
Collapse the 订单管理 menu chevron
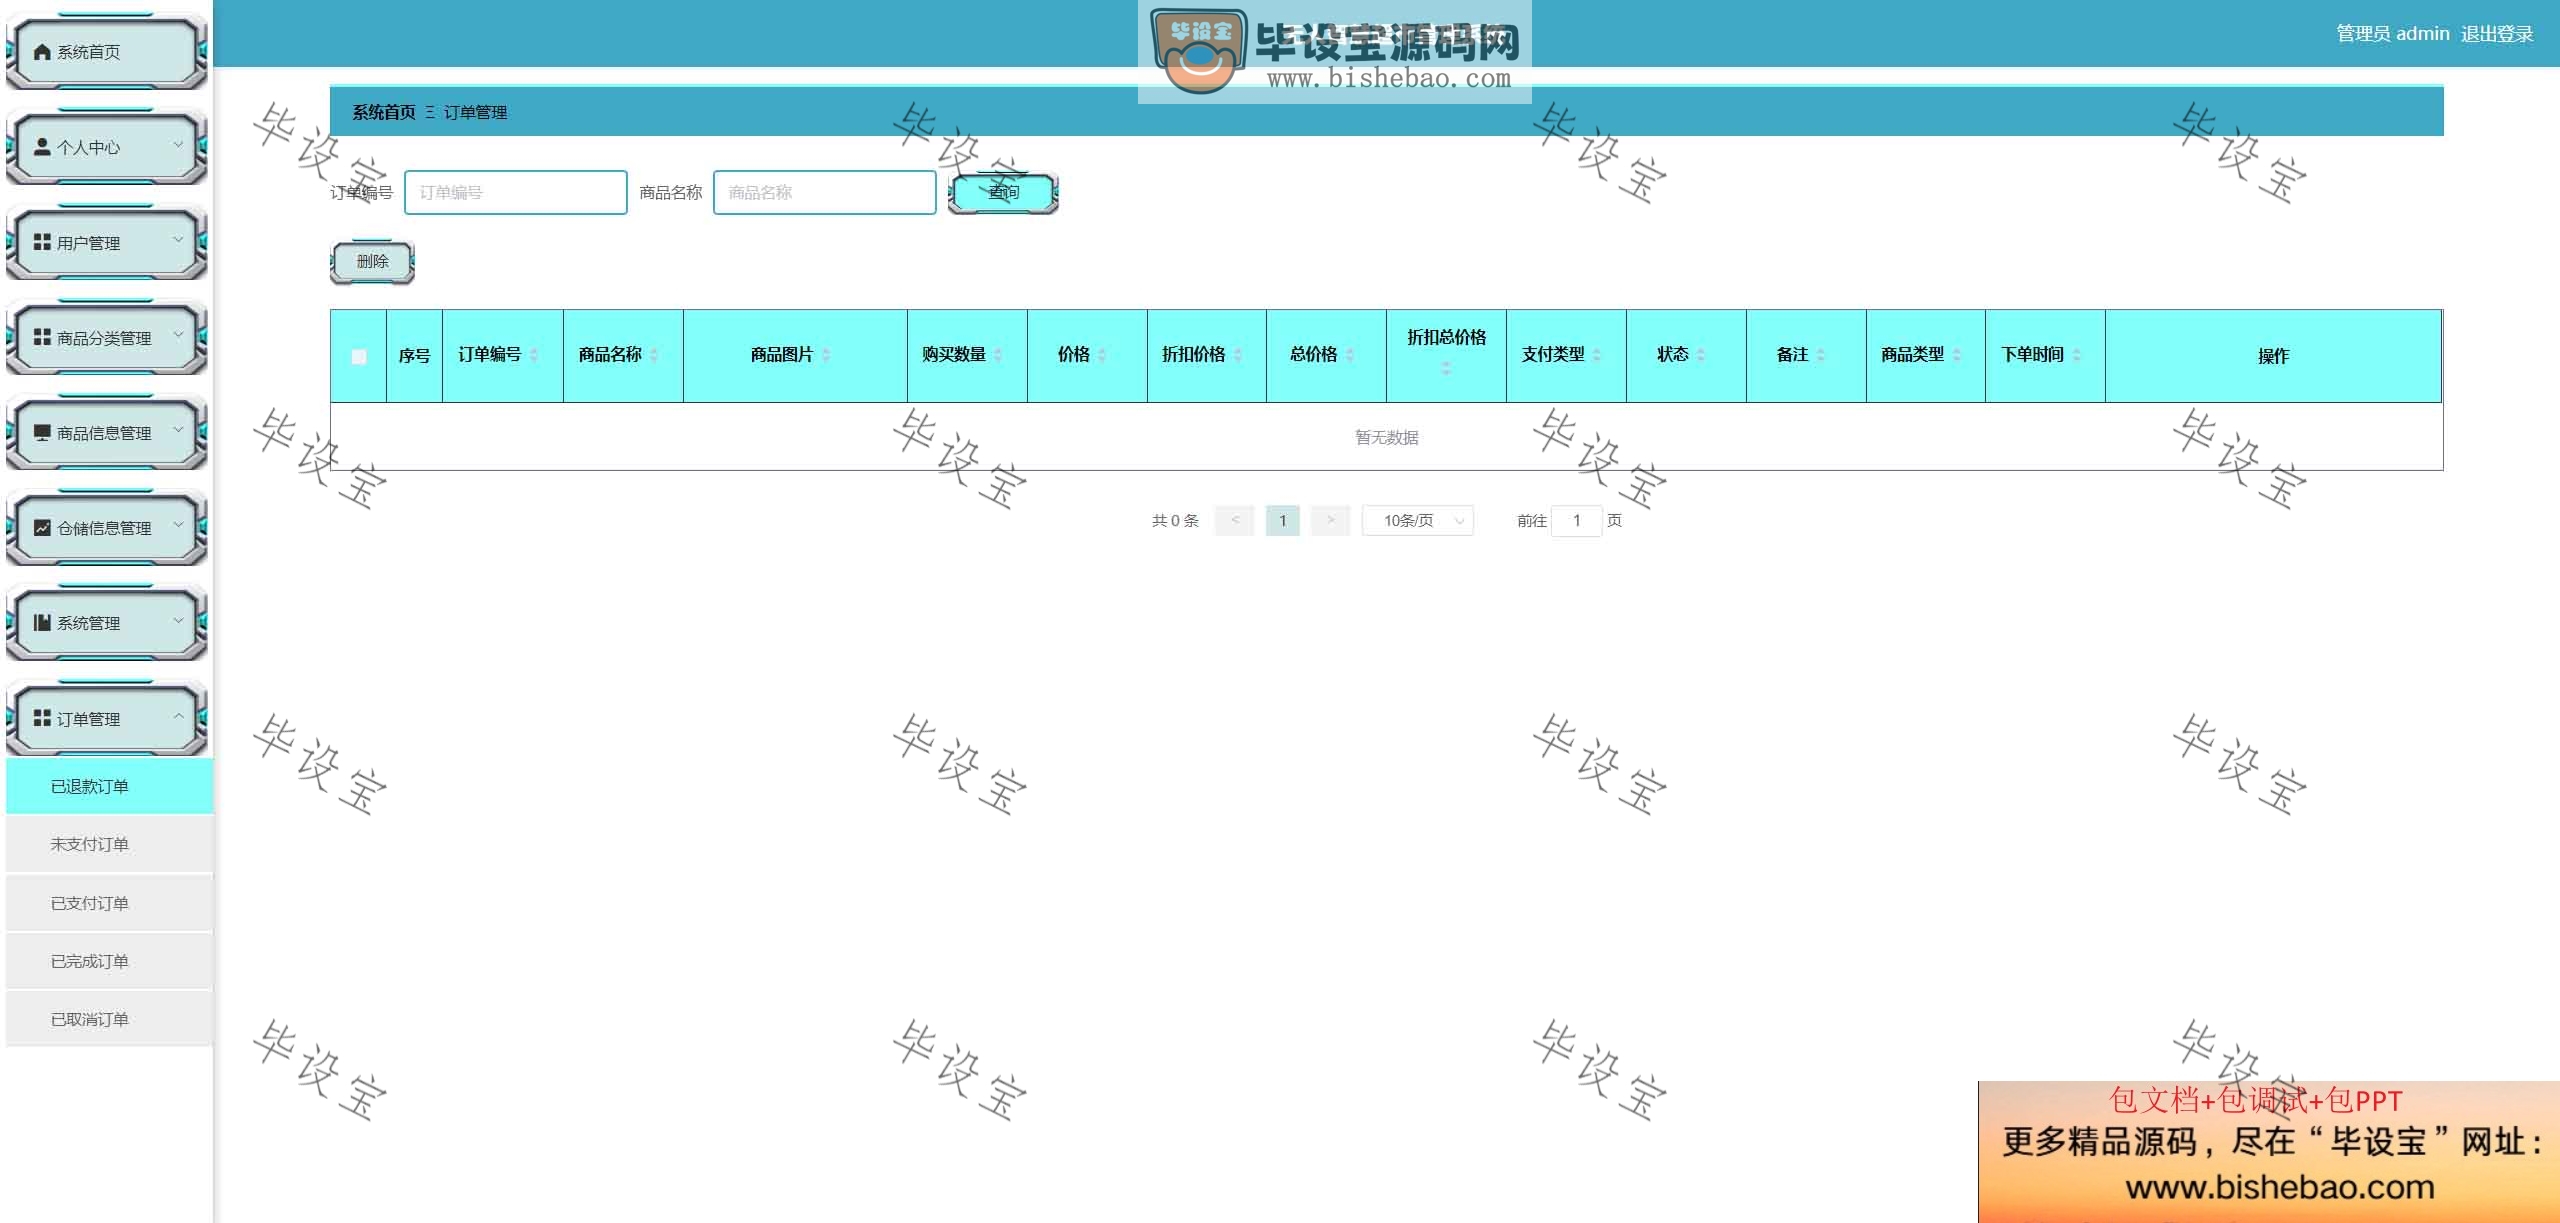[x=178, y=716]
